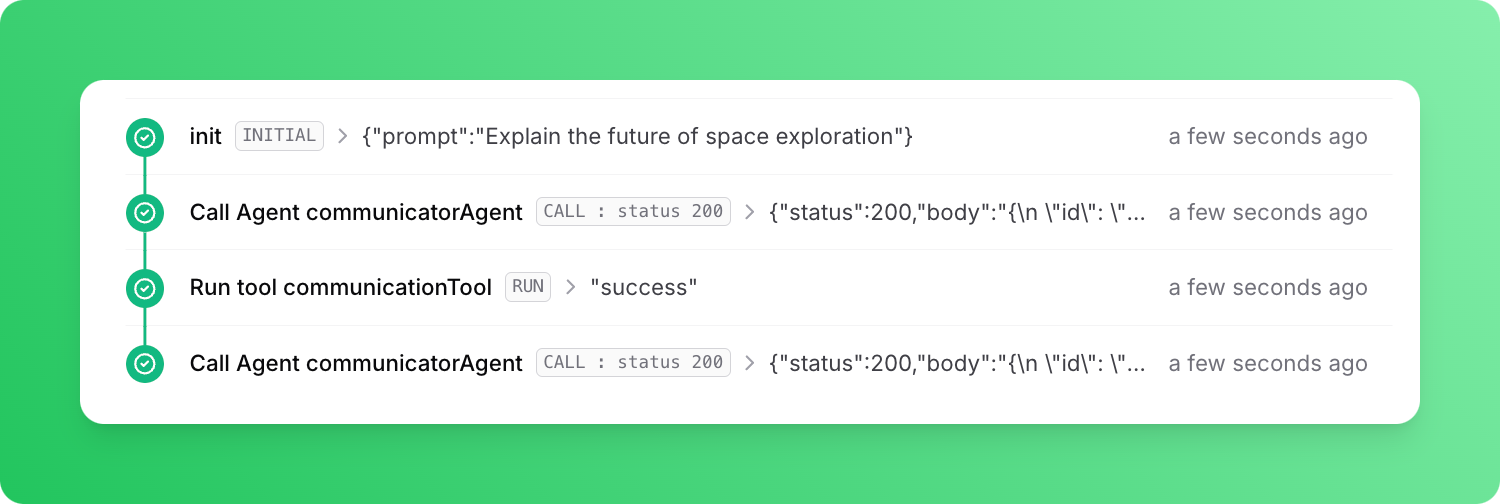Screen dimensions: 1500x504
Task: Click the INITIAL badge
Action: point(279,136)
